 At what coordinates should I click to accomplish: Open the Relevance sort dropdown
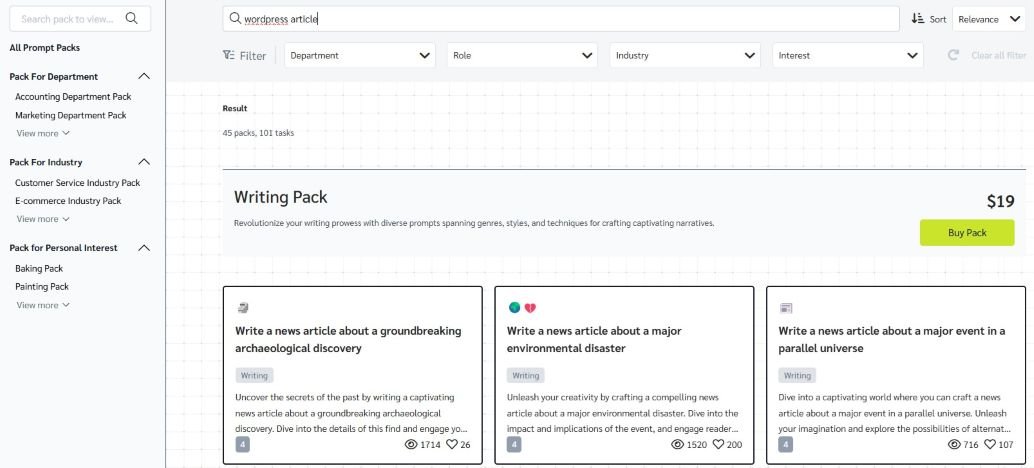[x=989, y=19]
